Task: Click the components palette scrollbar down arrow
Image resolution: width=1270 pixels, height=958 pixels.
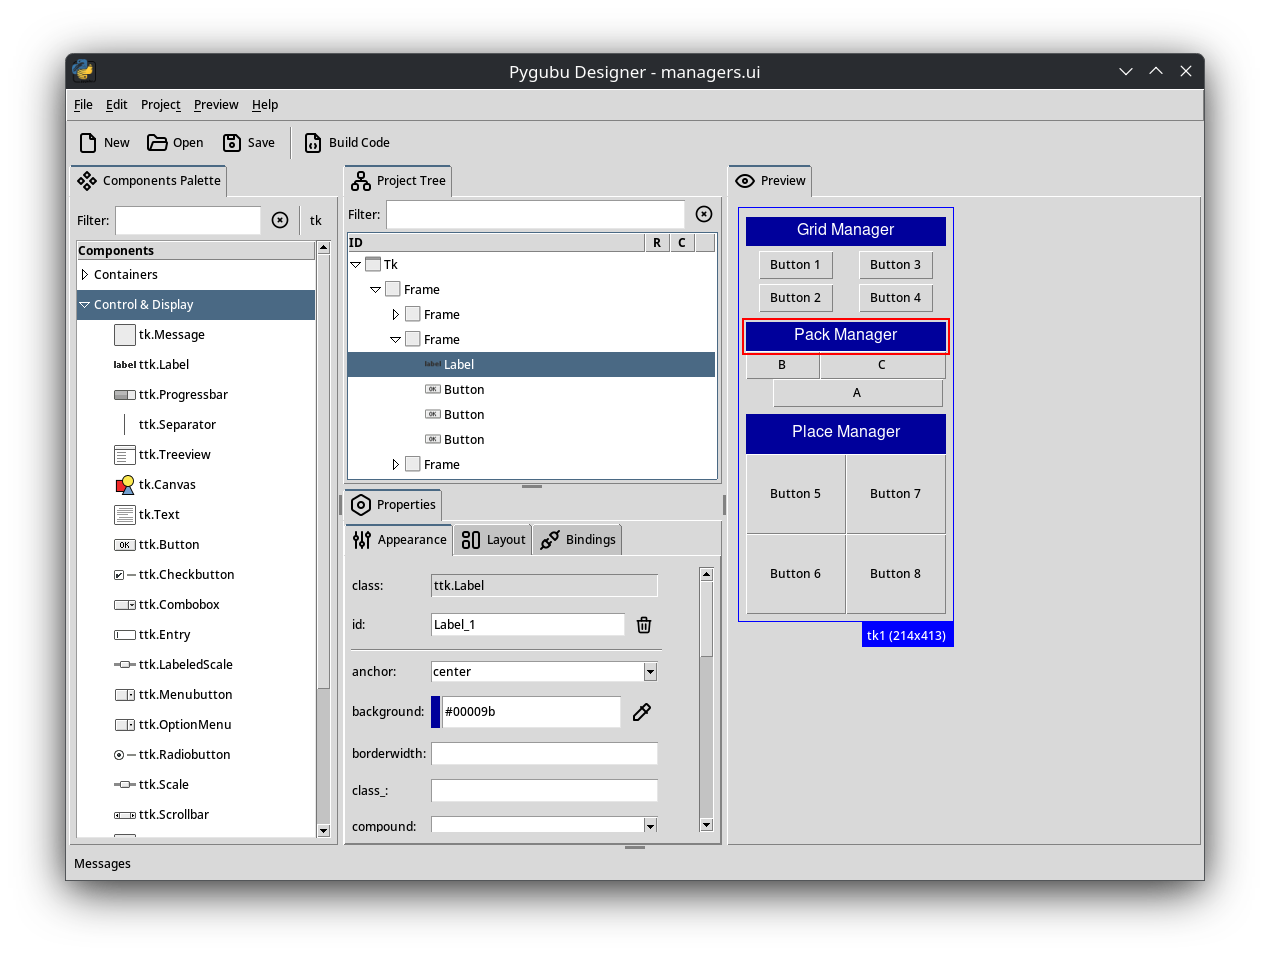Action: pyautogui.click(x=323, y=831)
